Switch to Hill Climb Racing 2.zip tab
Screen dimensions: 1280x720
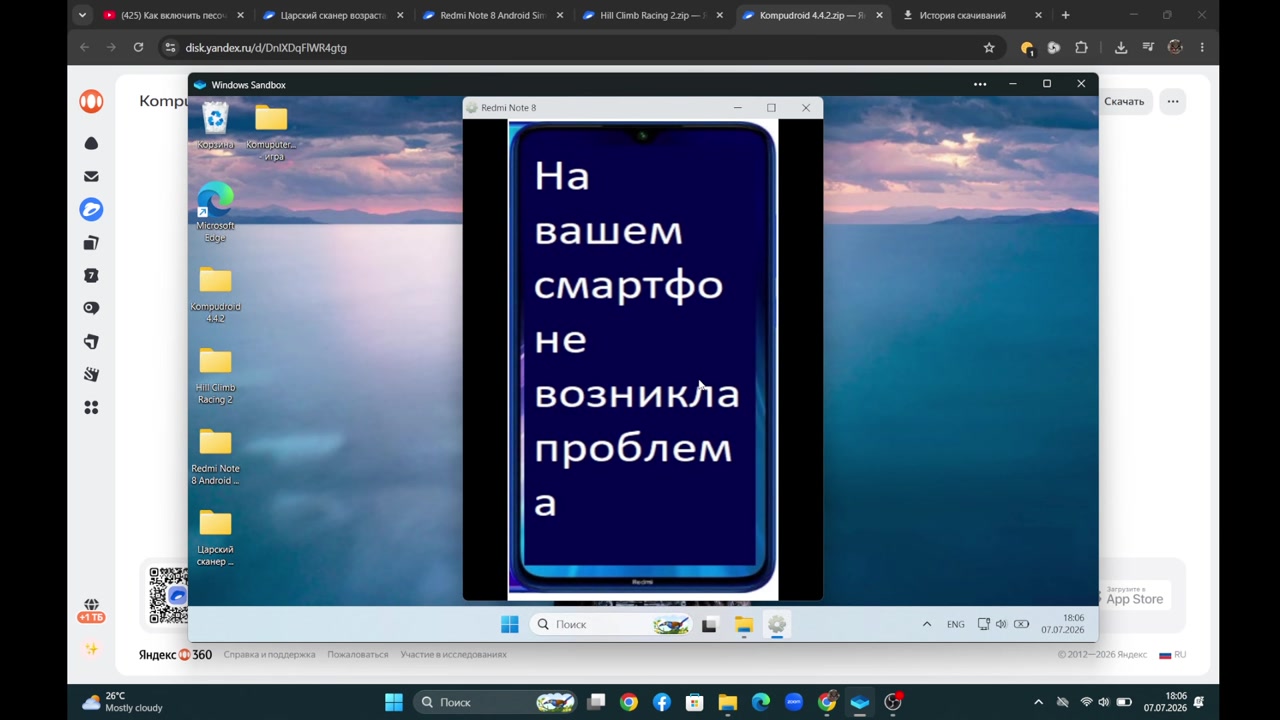tap(654, 15)
